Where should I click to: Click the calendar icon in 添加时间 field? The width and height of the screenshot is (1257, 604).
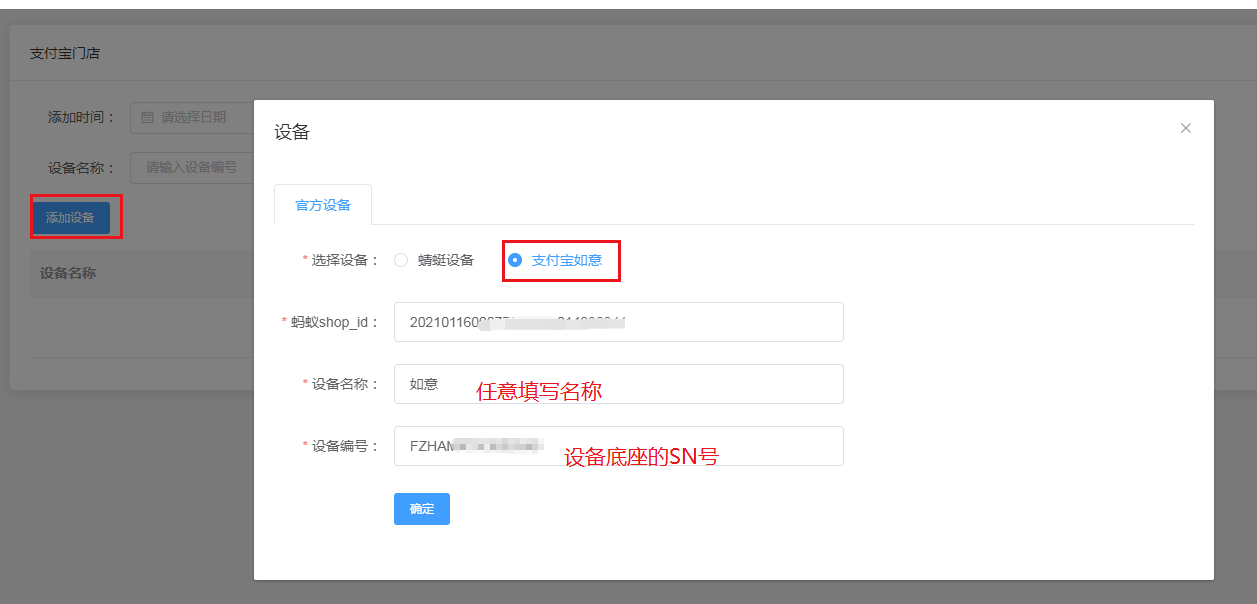pyautogui.click(x=147, y=117)
